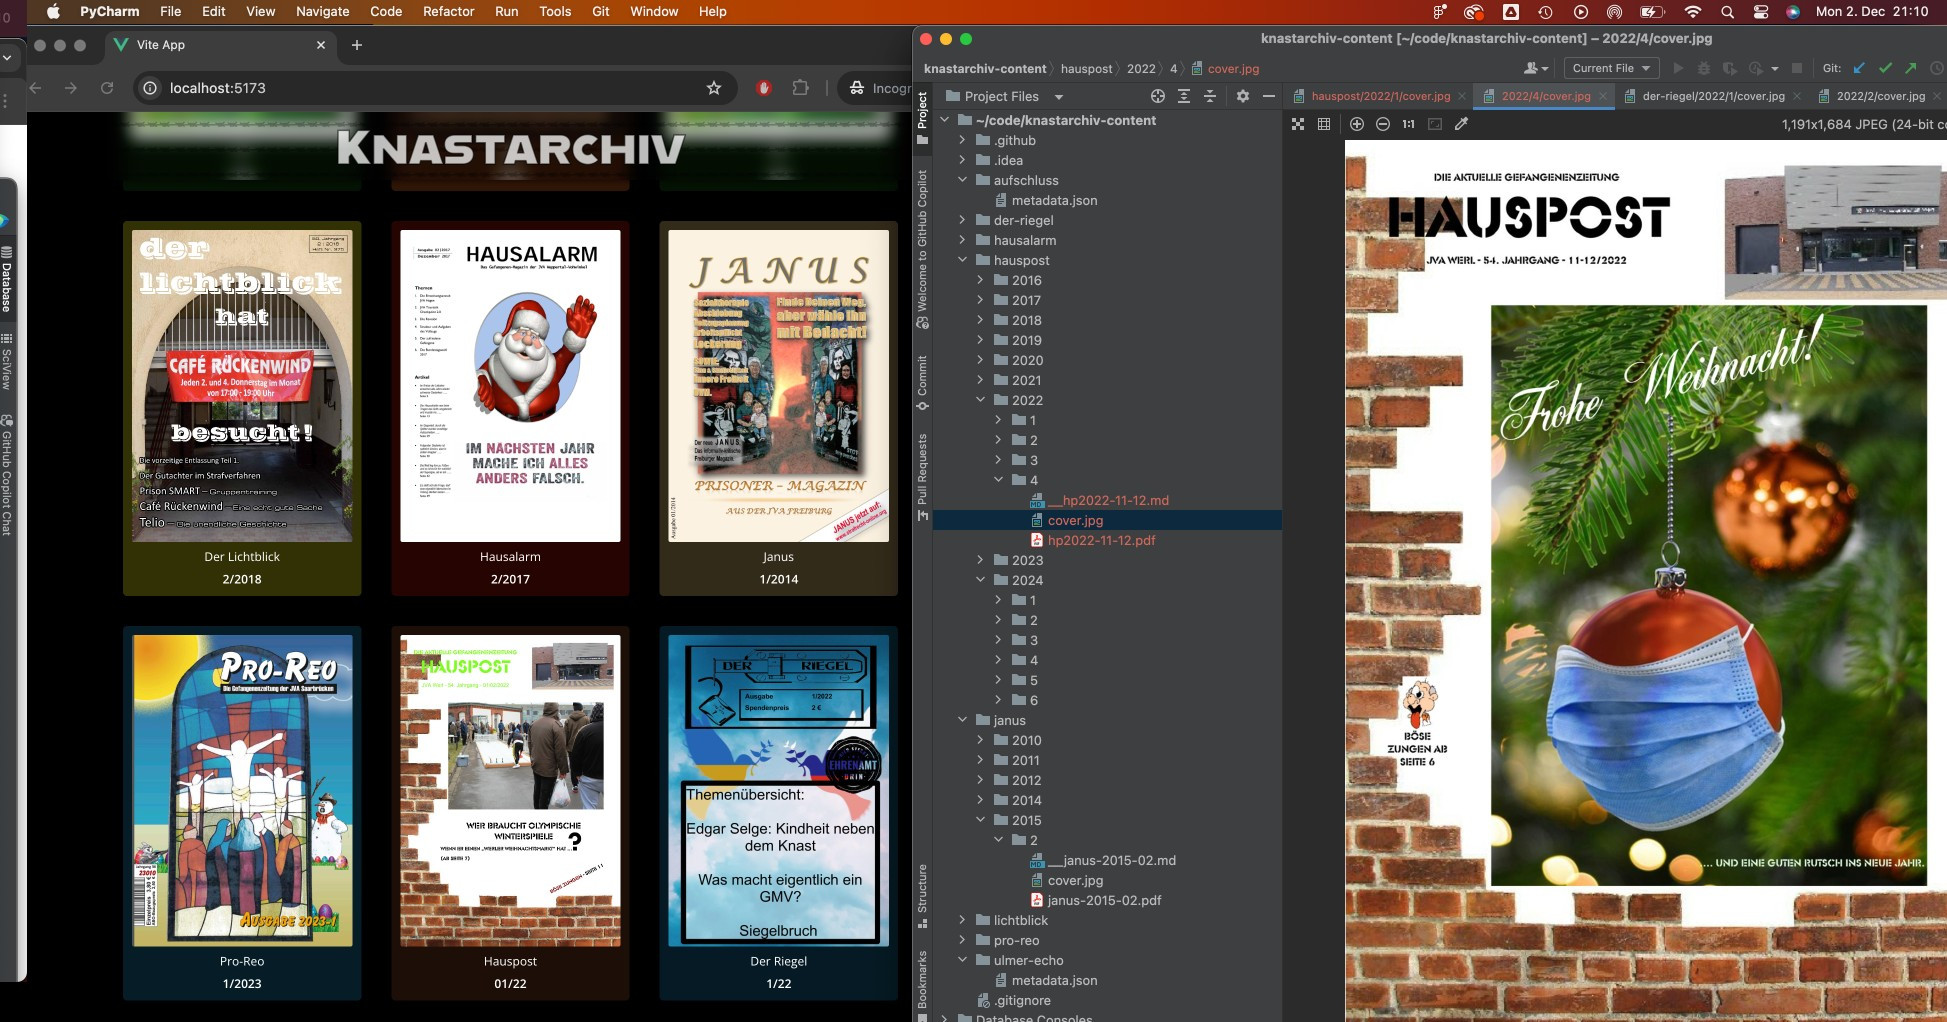Toggle grid display in image viewer
Image resolution: width=1947 pixels, height=1022 pixels.
click(x=1324, y=124)
